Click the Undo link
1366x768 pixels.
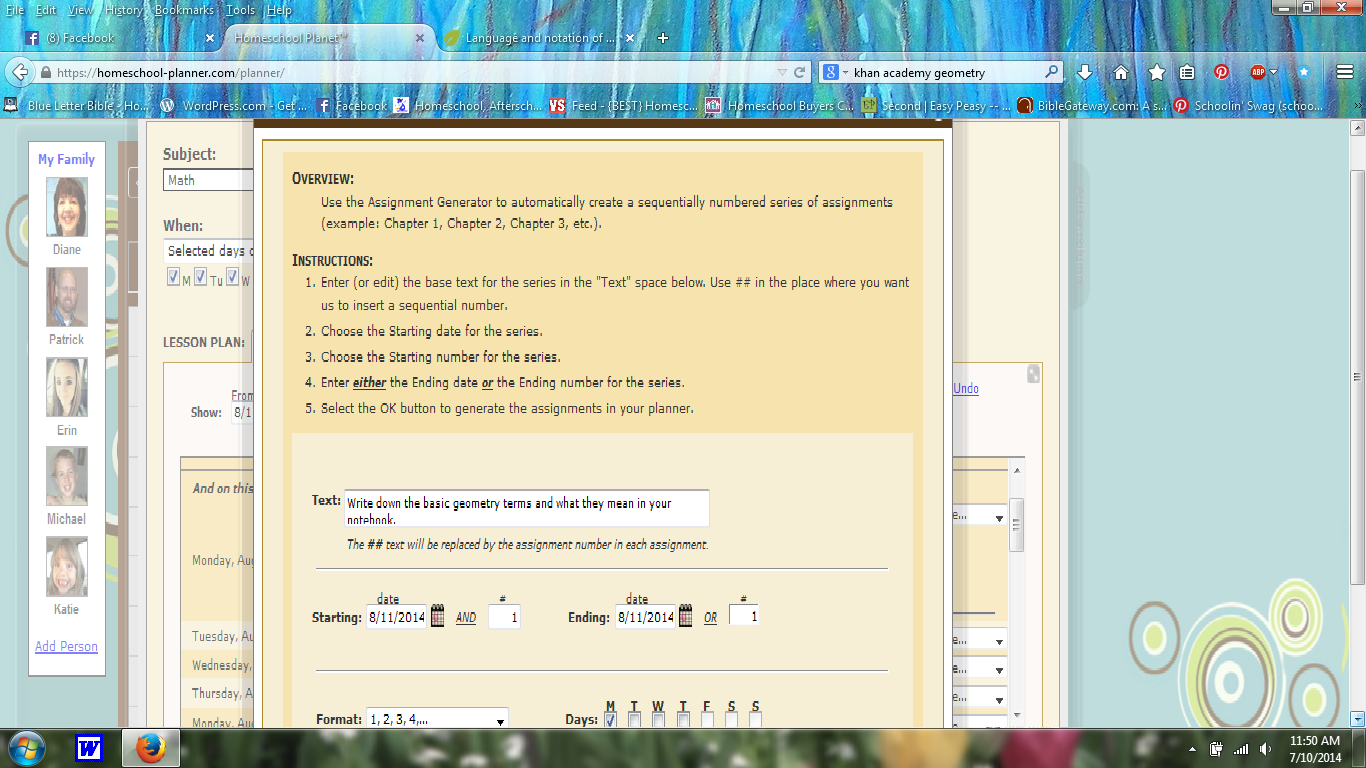966,388
